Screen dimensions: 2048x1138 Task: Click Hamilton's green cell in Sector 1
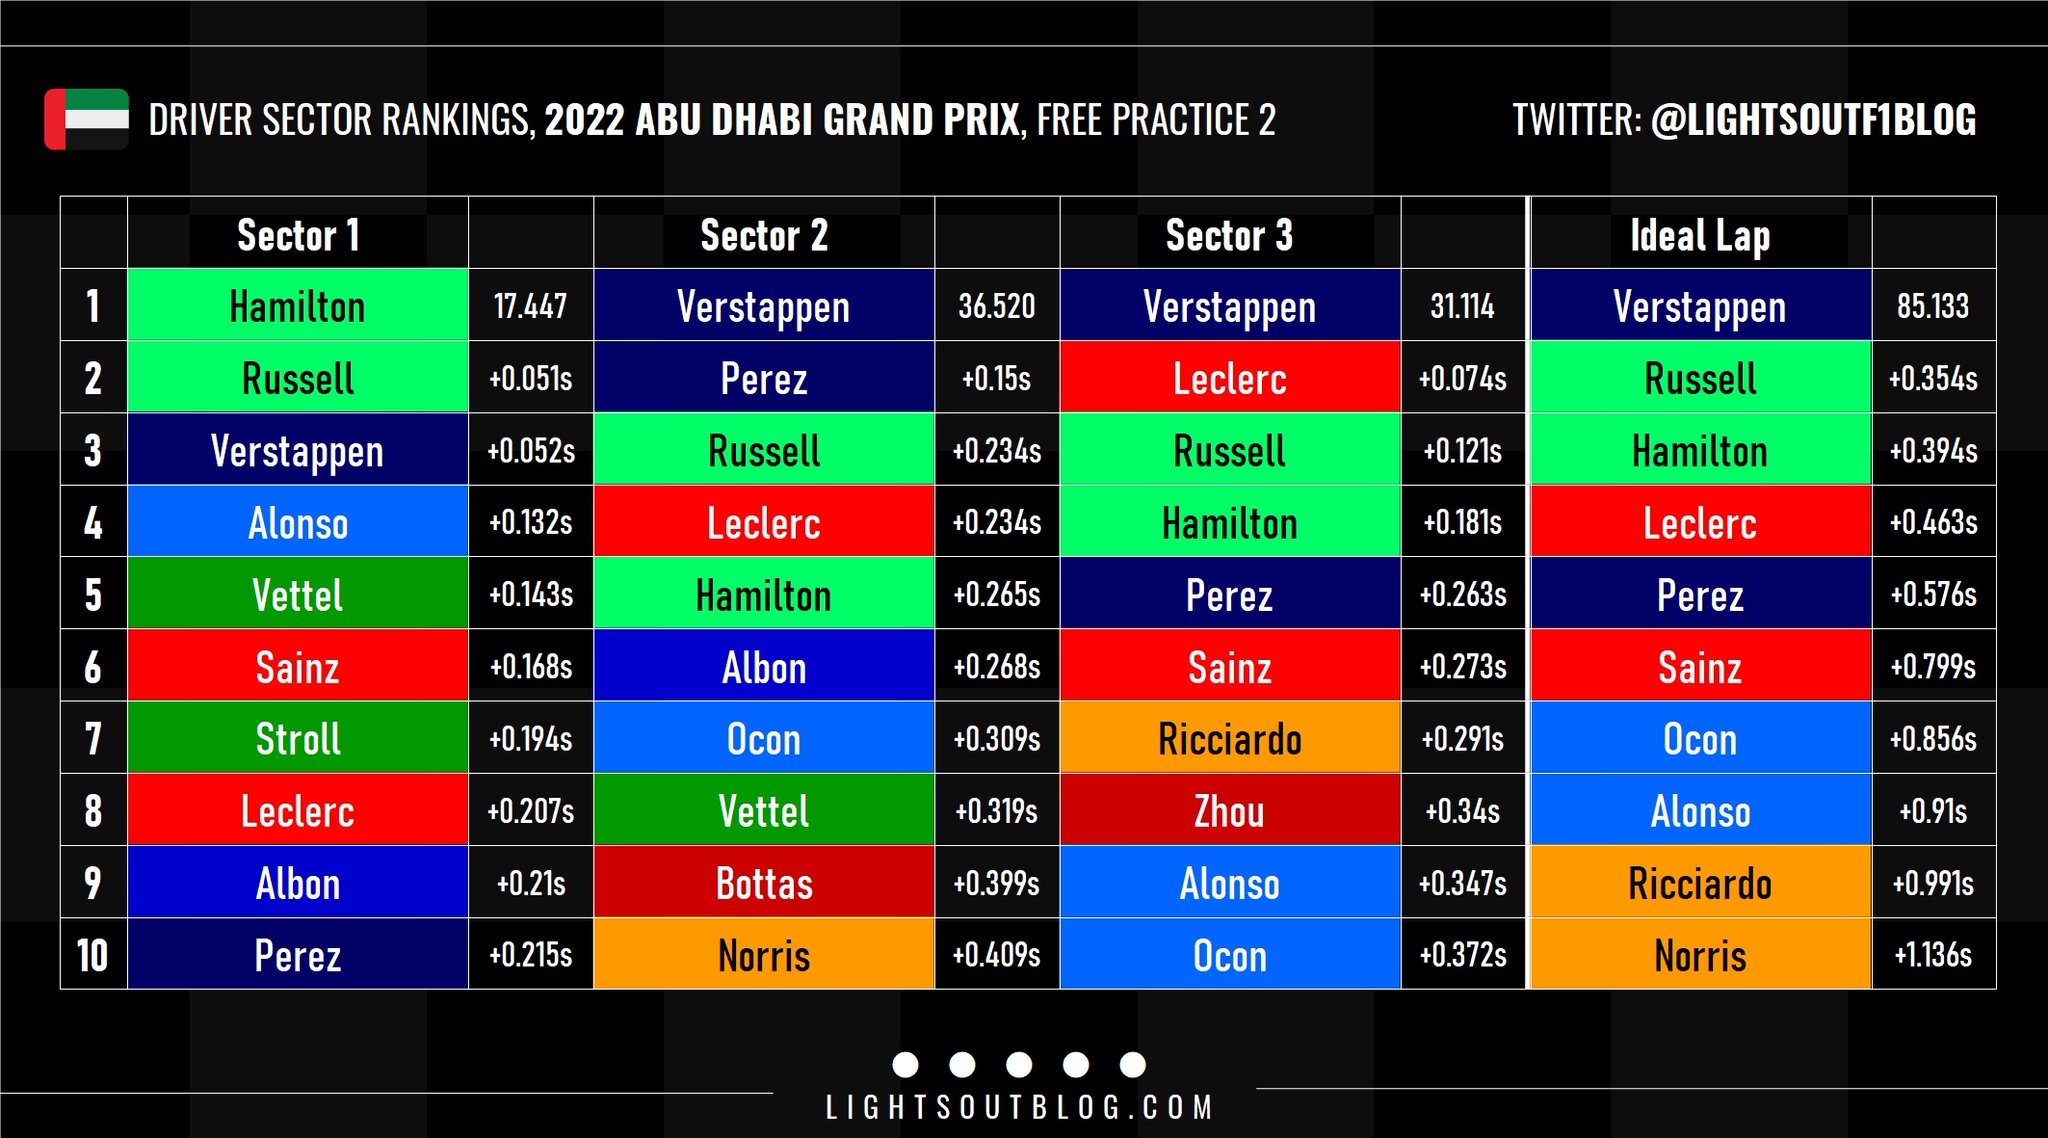pos(298,305)
